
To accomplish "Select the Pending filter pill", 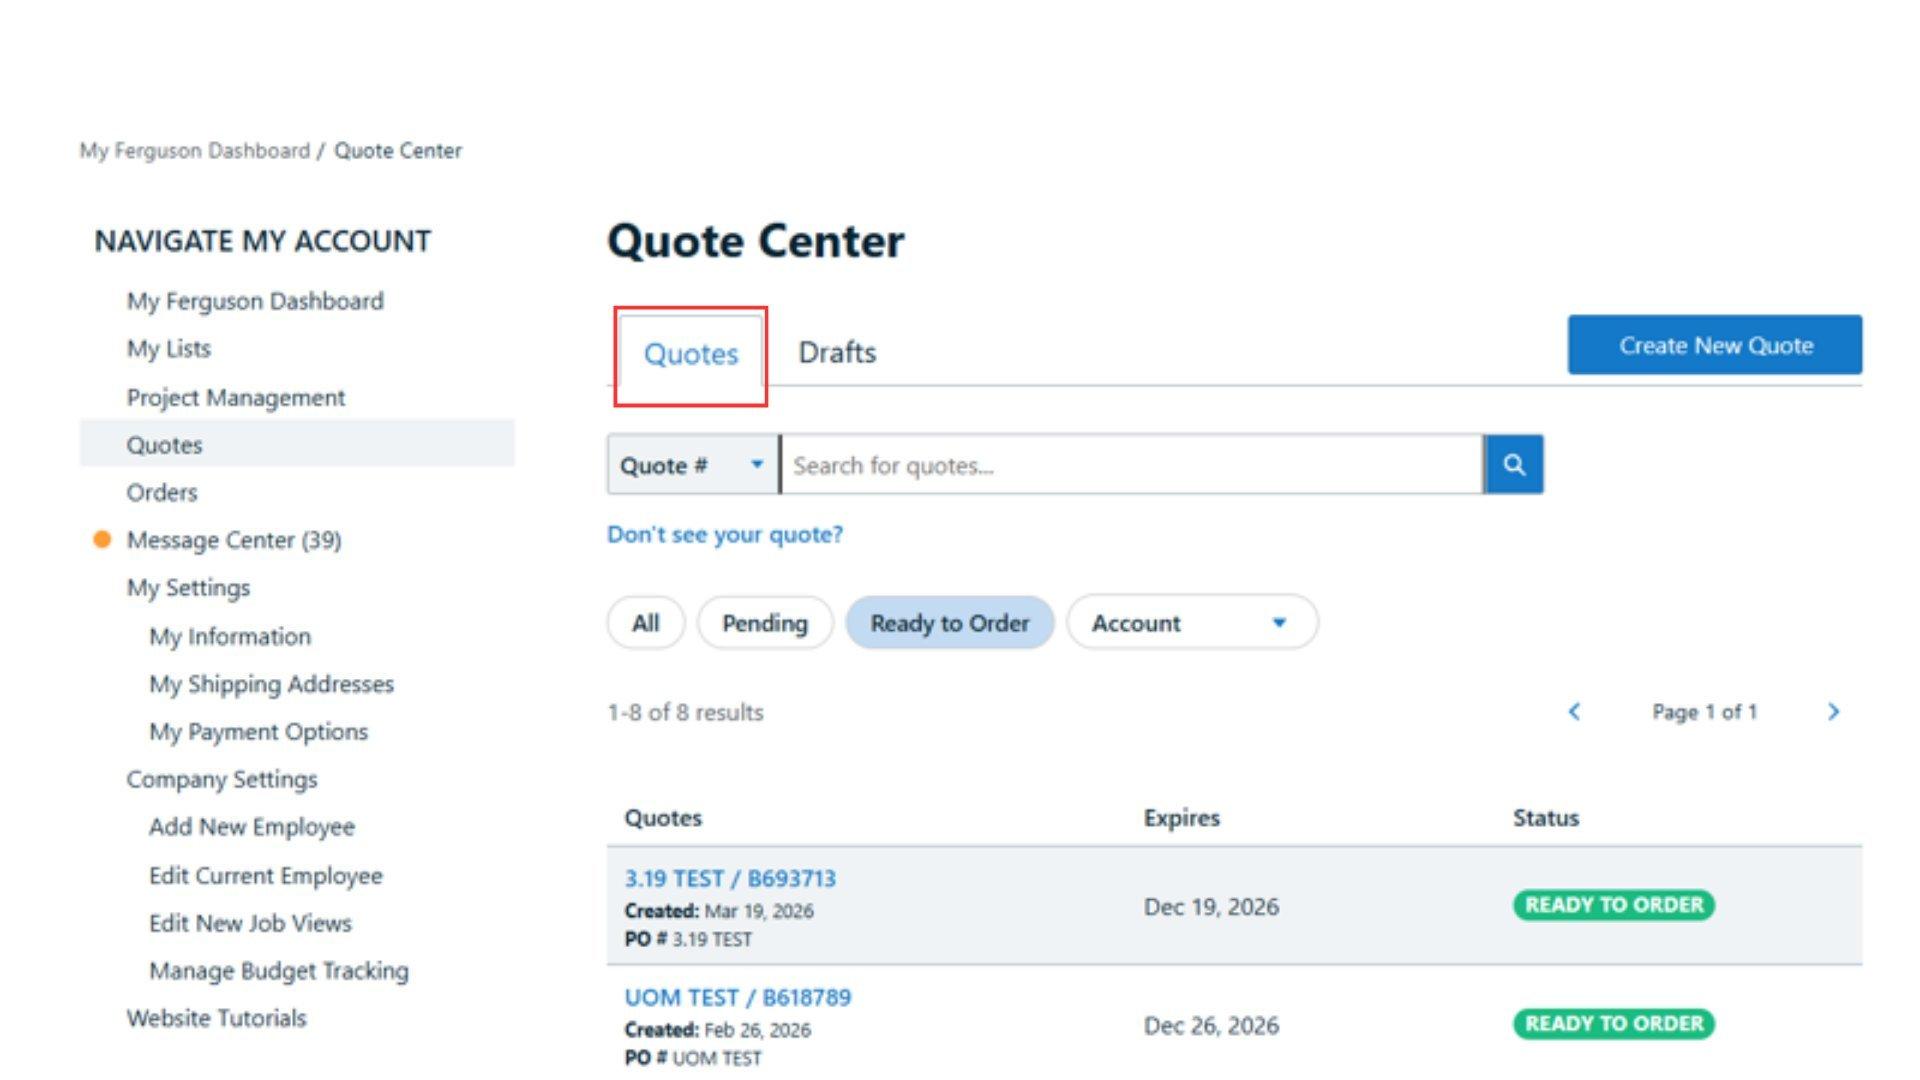I will (x=765, y=623).
